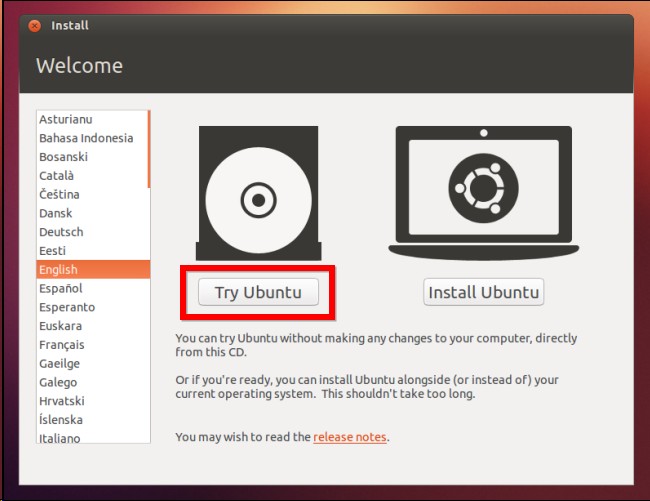Select Asturianu in the language list
Screen dimensions: 650x501
[x=92, y=119]
